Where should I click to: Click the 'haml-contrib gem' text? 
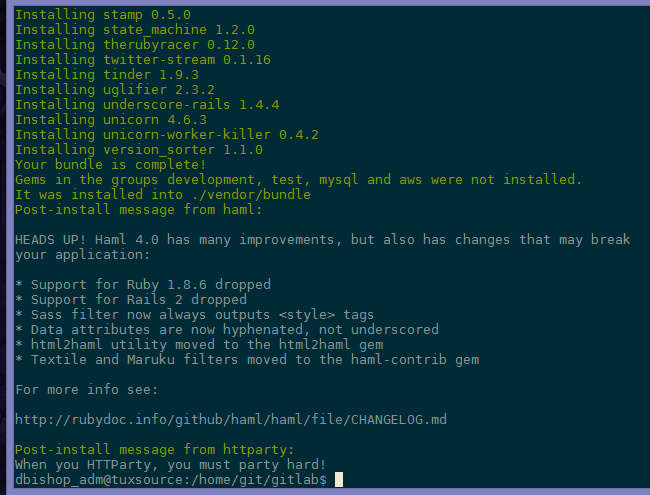[x=415, y=359]
